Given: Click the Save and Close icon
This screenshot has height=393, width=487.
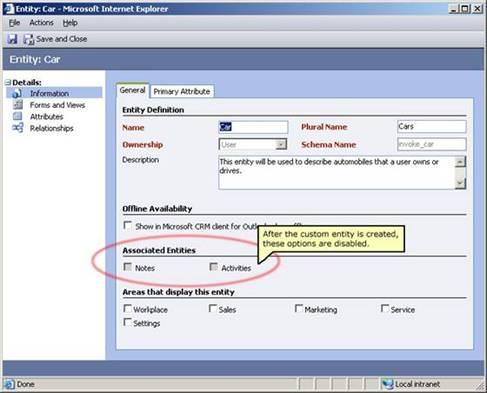Looking at the screenshot, I should tap(29, 39).
